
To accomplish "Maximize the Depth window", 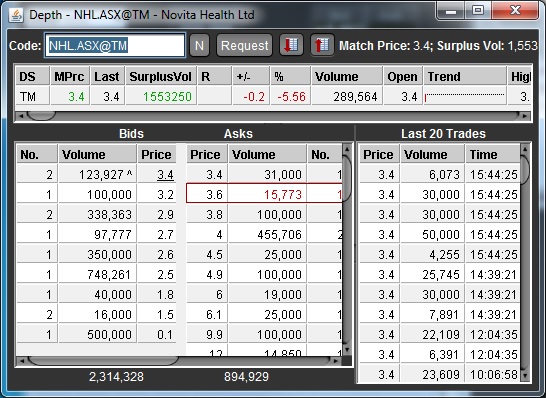I will (x=478, y=11).
